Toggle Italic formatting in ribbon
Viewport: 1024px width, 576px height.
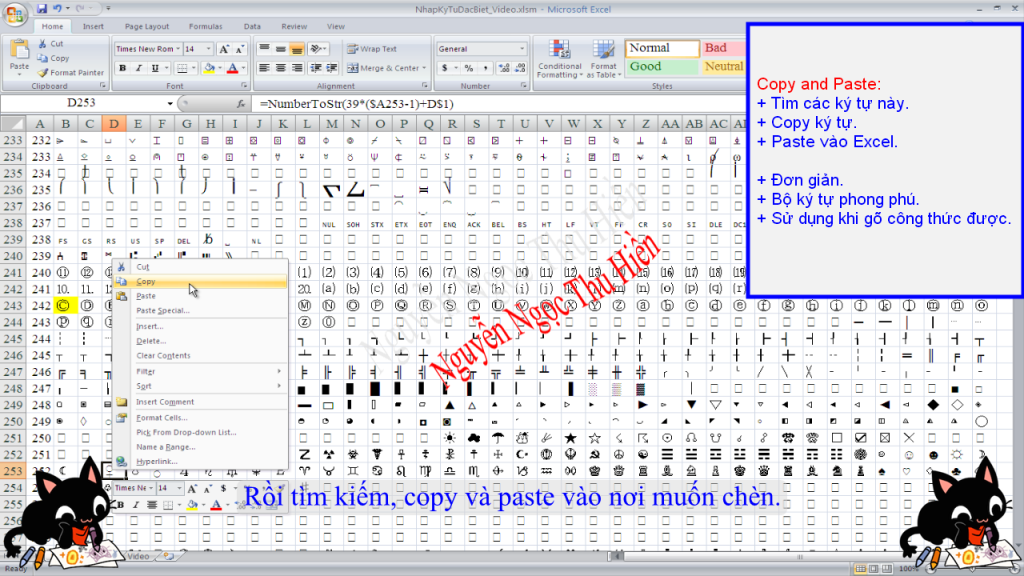138,68
